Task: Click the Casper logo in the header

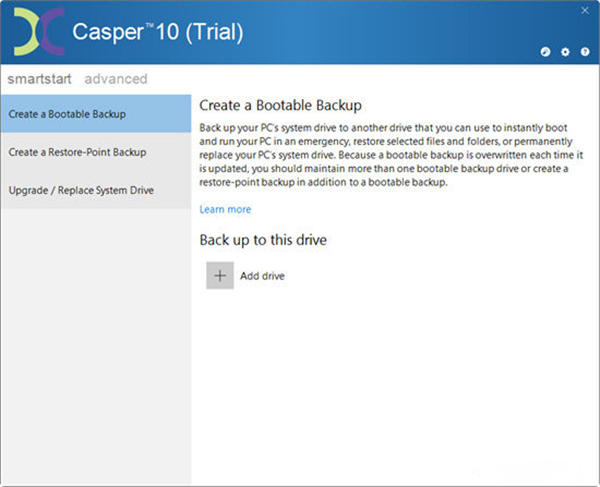Action: pyautogui.click(x=38, y=32)
